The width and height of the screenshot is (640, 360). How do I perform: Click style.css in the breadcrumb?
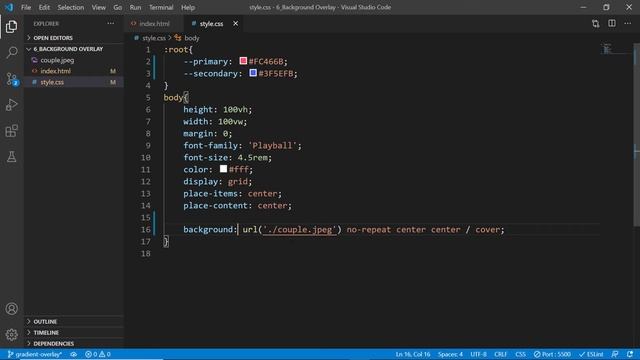coord(154,38)
